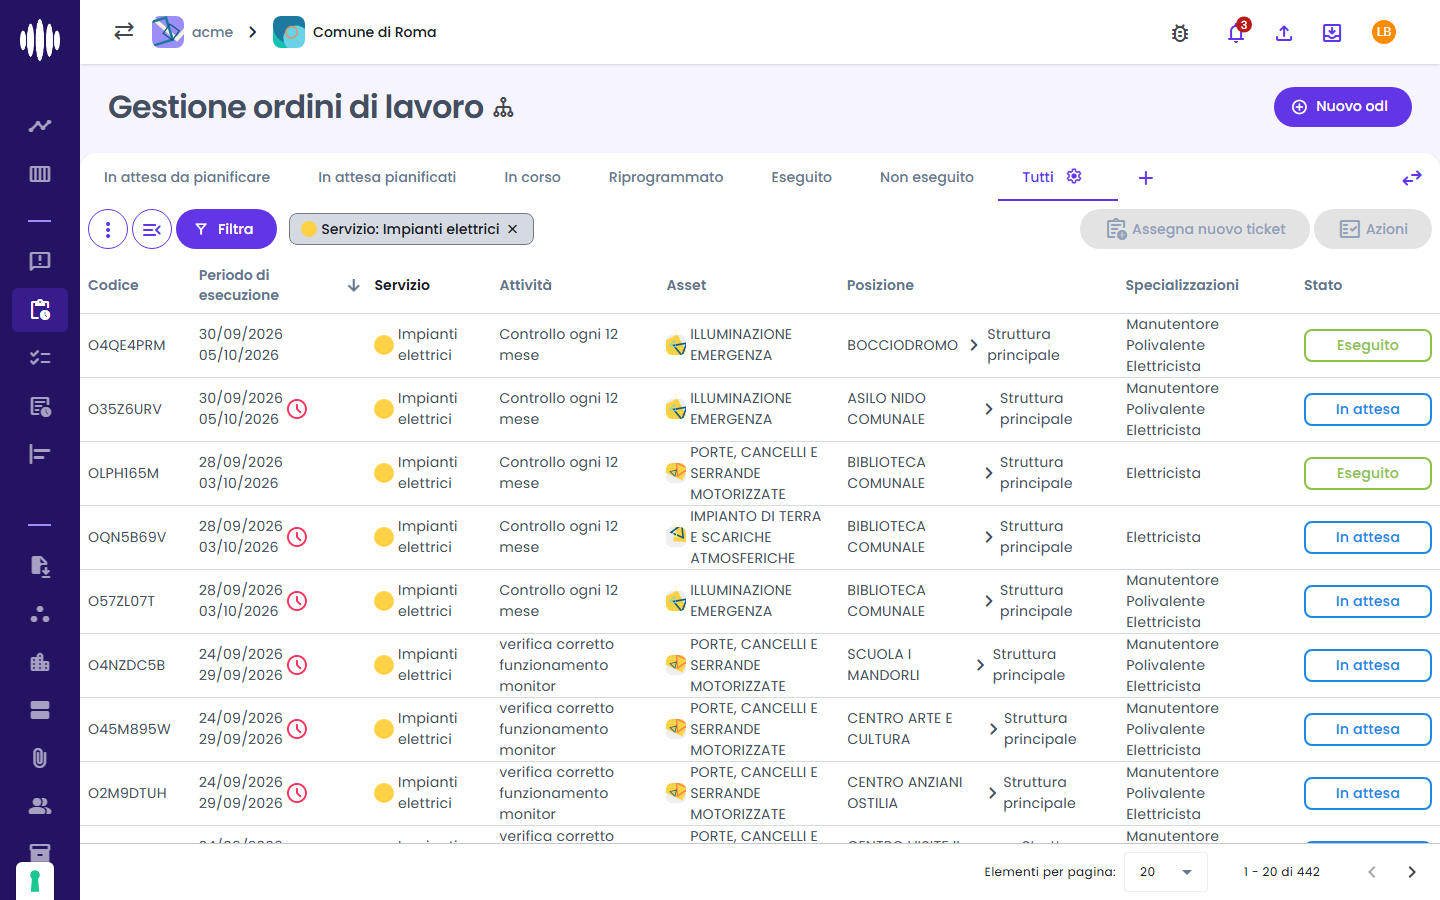Open the LB user avatar menu
The width and height of the screenshot is (1440, 900).
pos(1384,32)
